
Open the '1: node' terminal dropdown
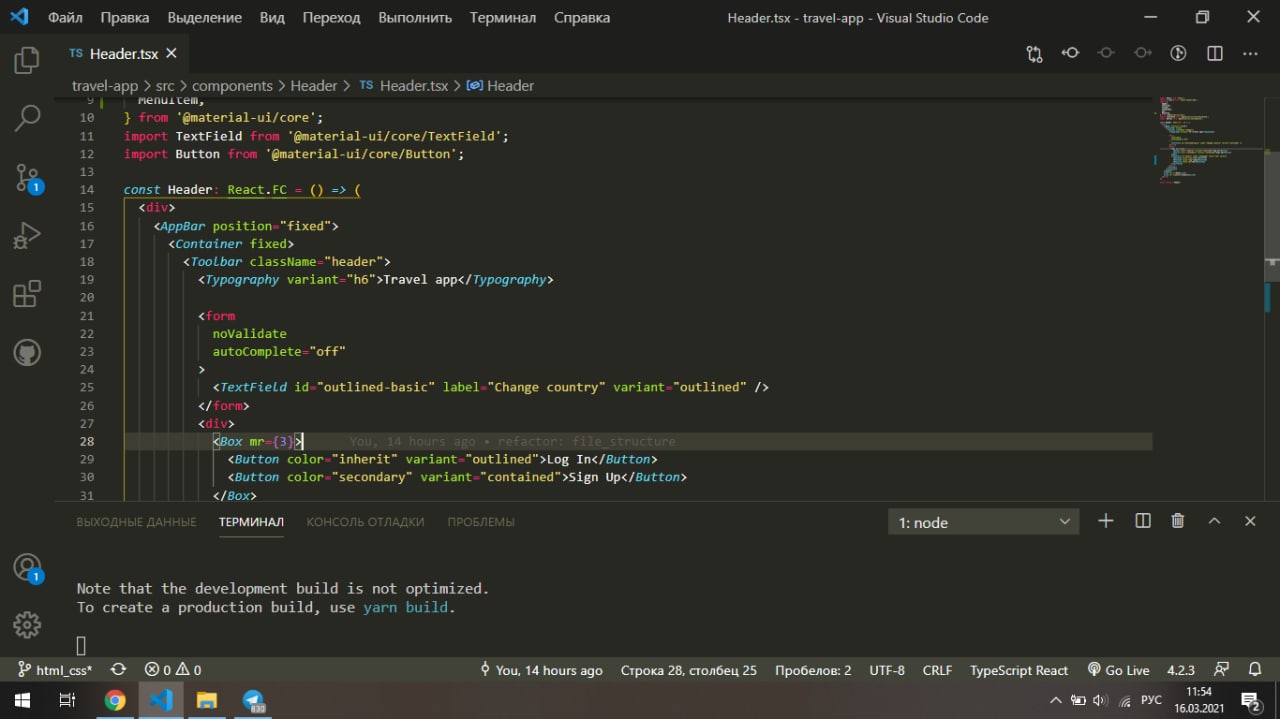click(983, 522)
